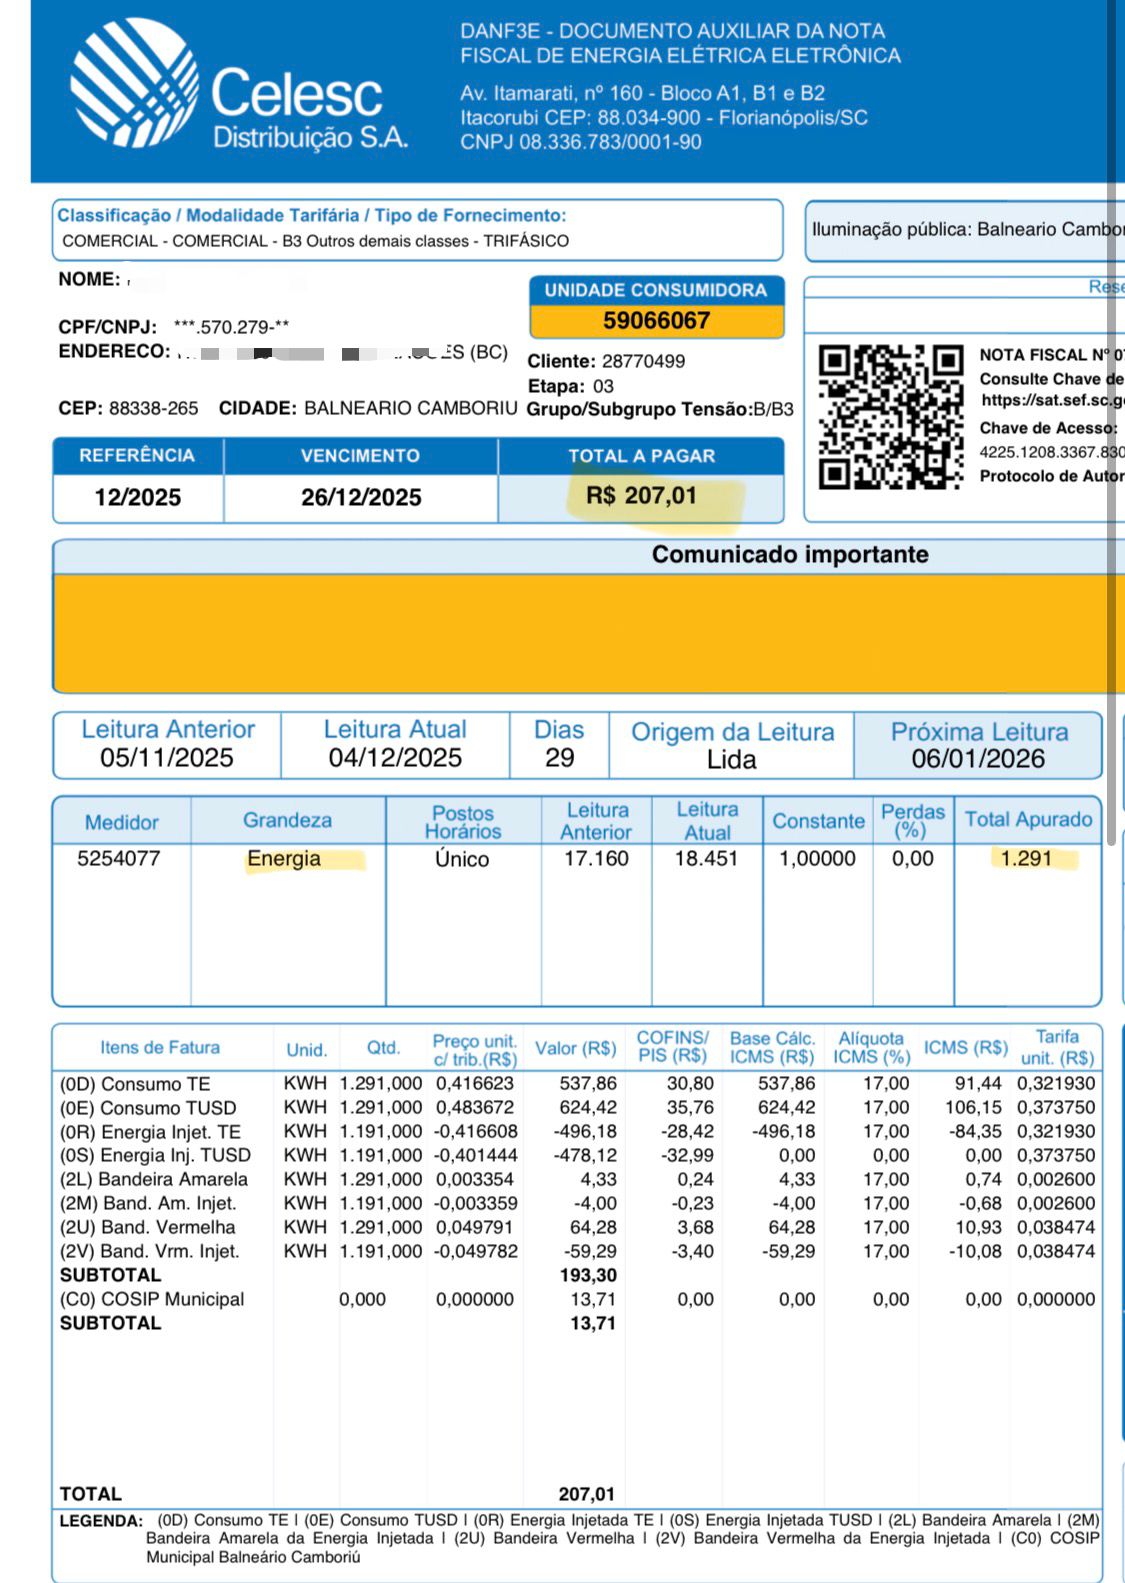
Task: Click the CIDADE value BALNEARIO CAMBORIU
Action: pyautogui.click(x=411, y=409)
